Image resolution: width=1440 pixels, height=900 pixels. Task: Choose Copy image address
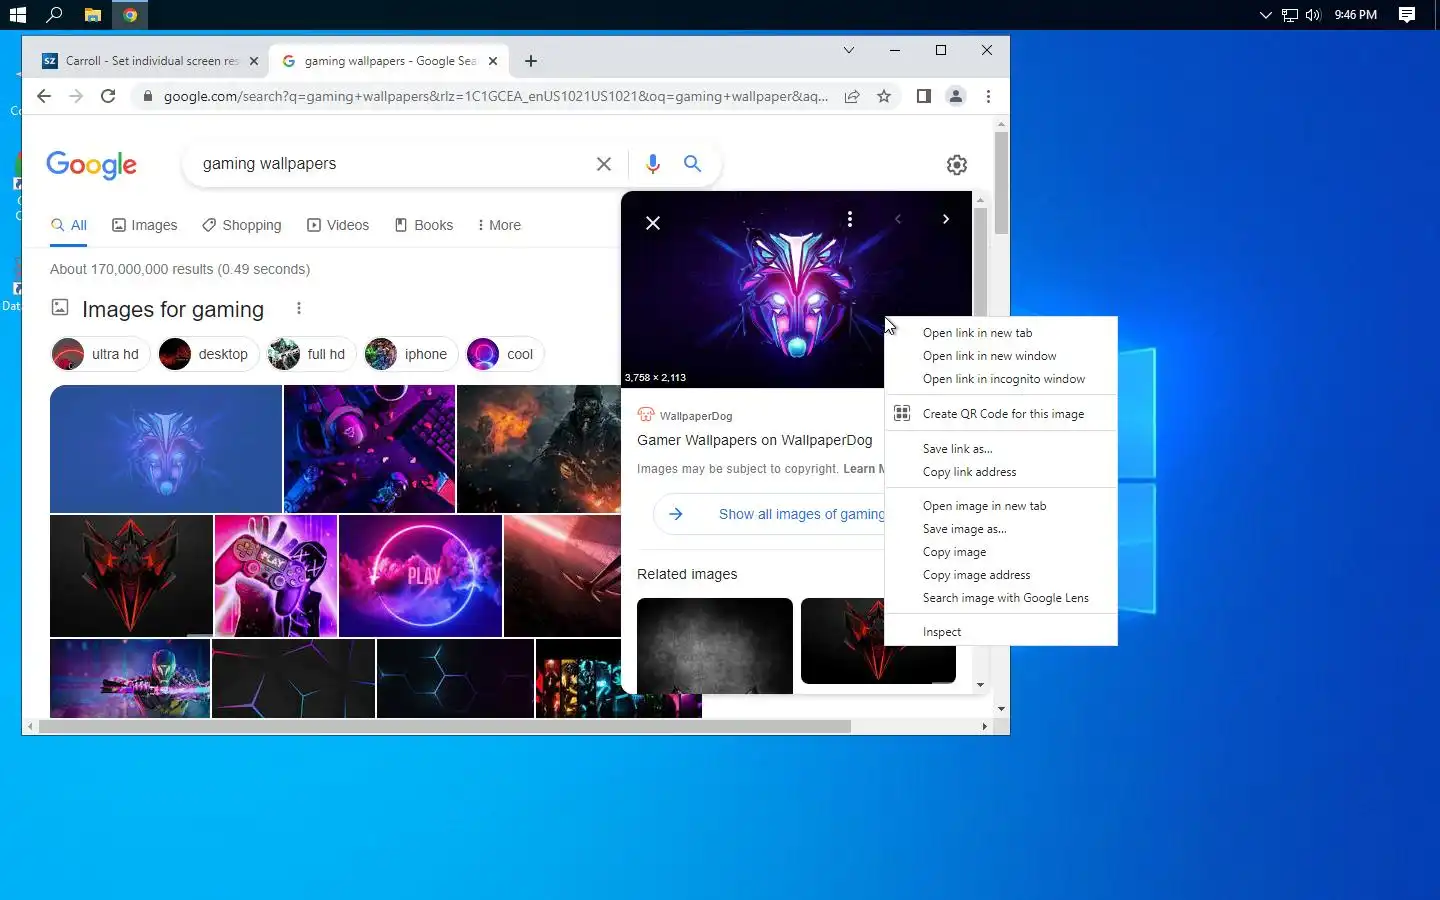(x=1001, y=575)
